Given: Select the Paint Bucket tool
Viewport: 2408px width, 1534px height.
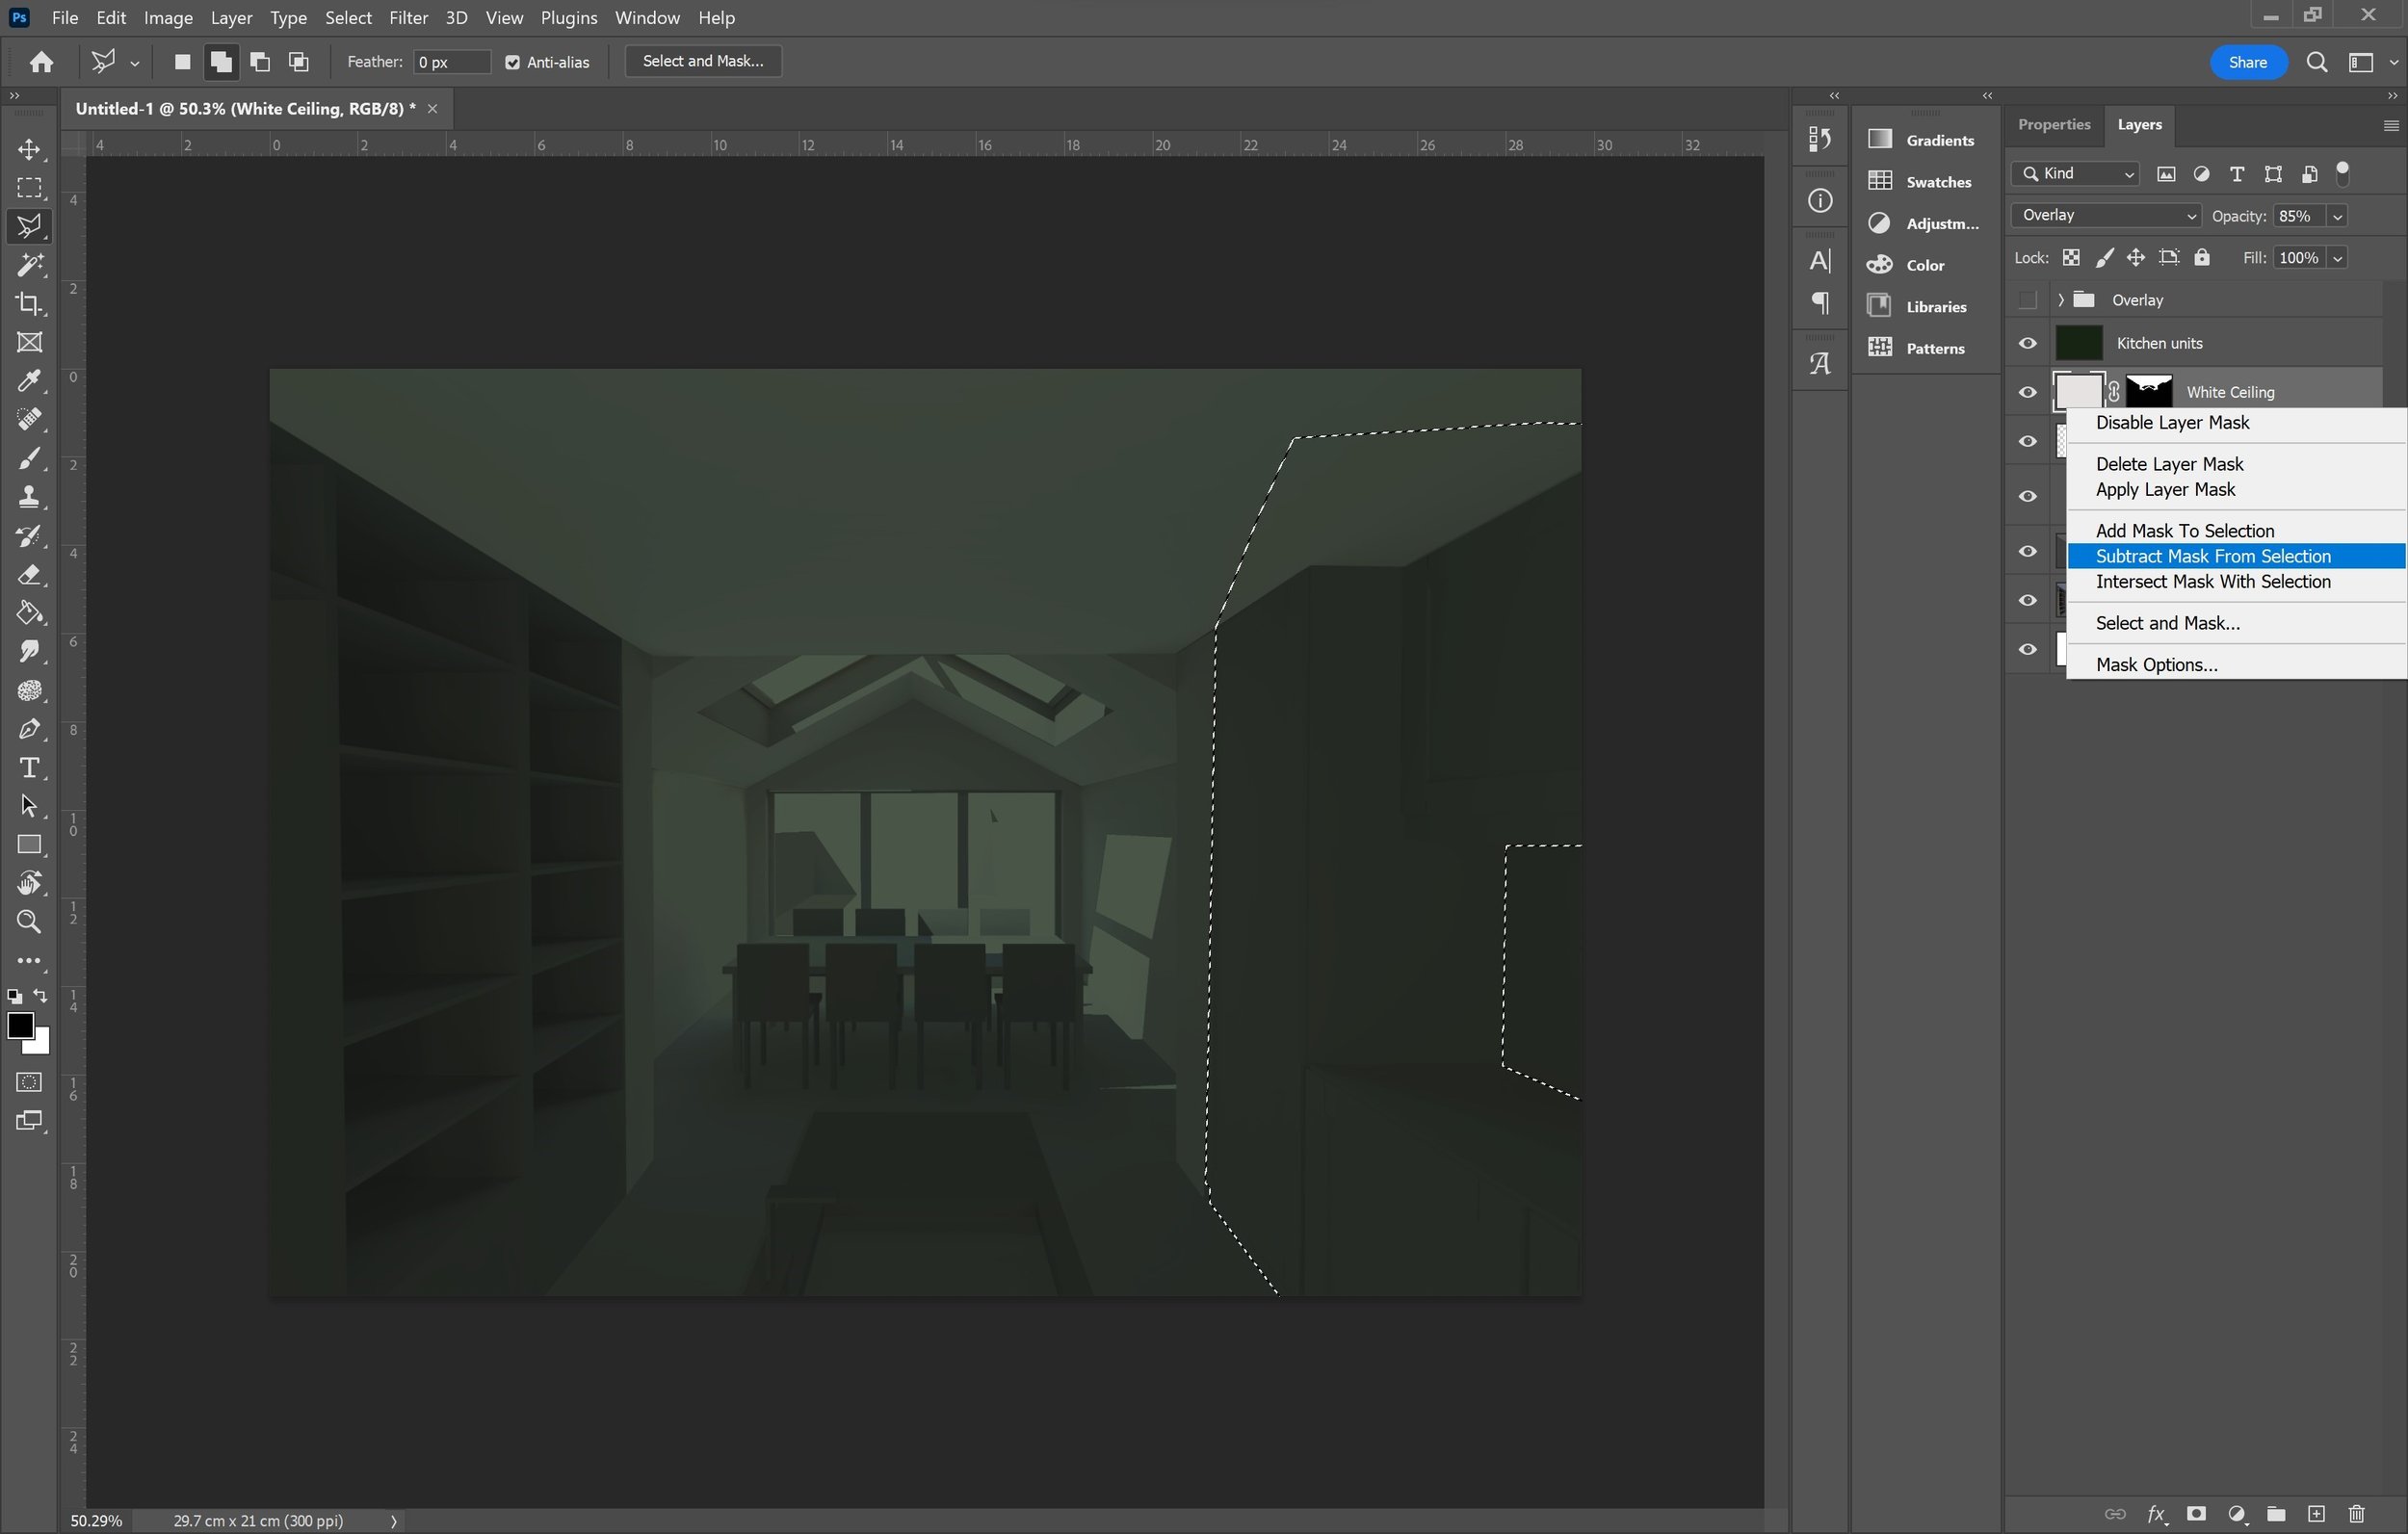Looking at the screenshot, I should [29, 613].
